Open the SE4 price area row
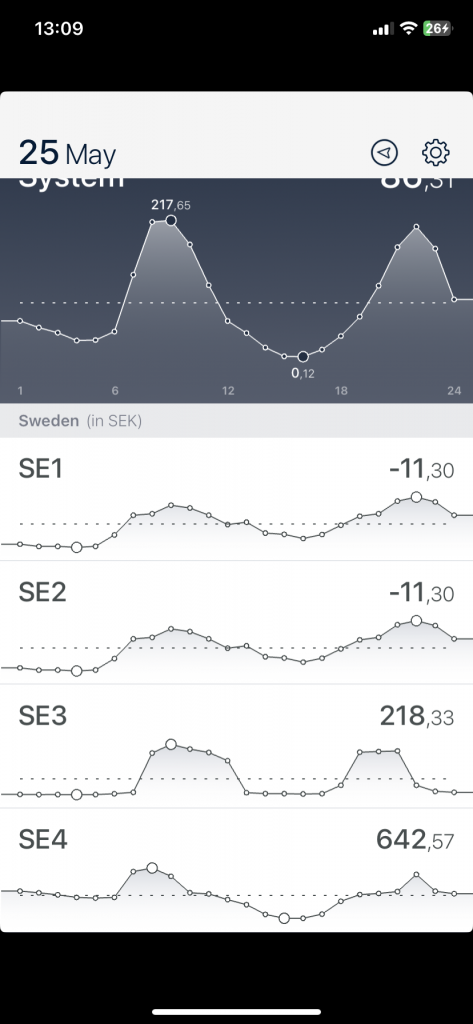Viewport: 473px width, 1024px height. click(236, 870)
